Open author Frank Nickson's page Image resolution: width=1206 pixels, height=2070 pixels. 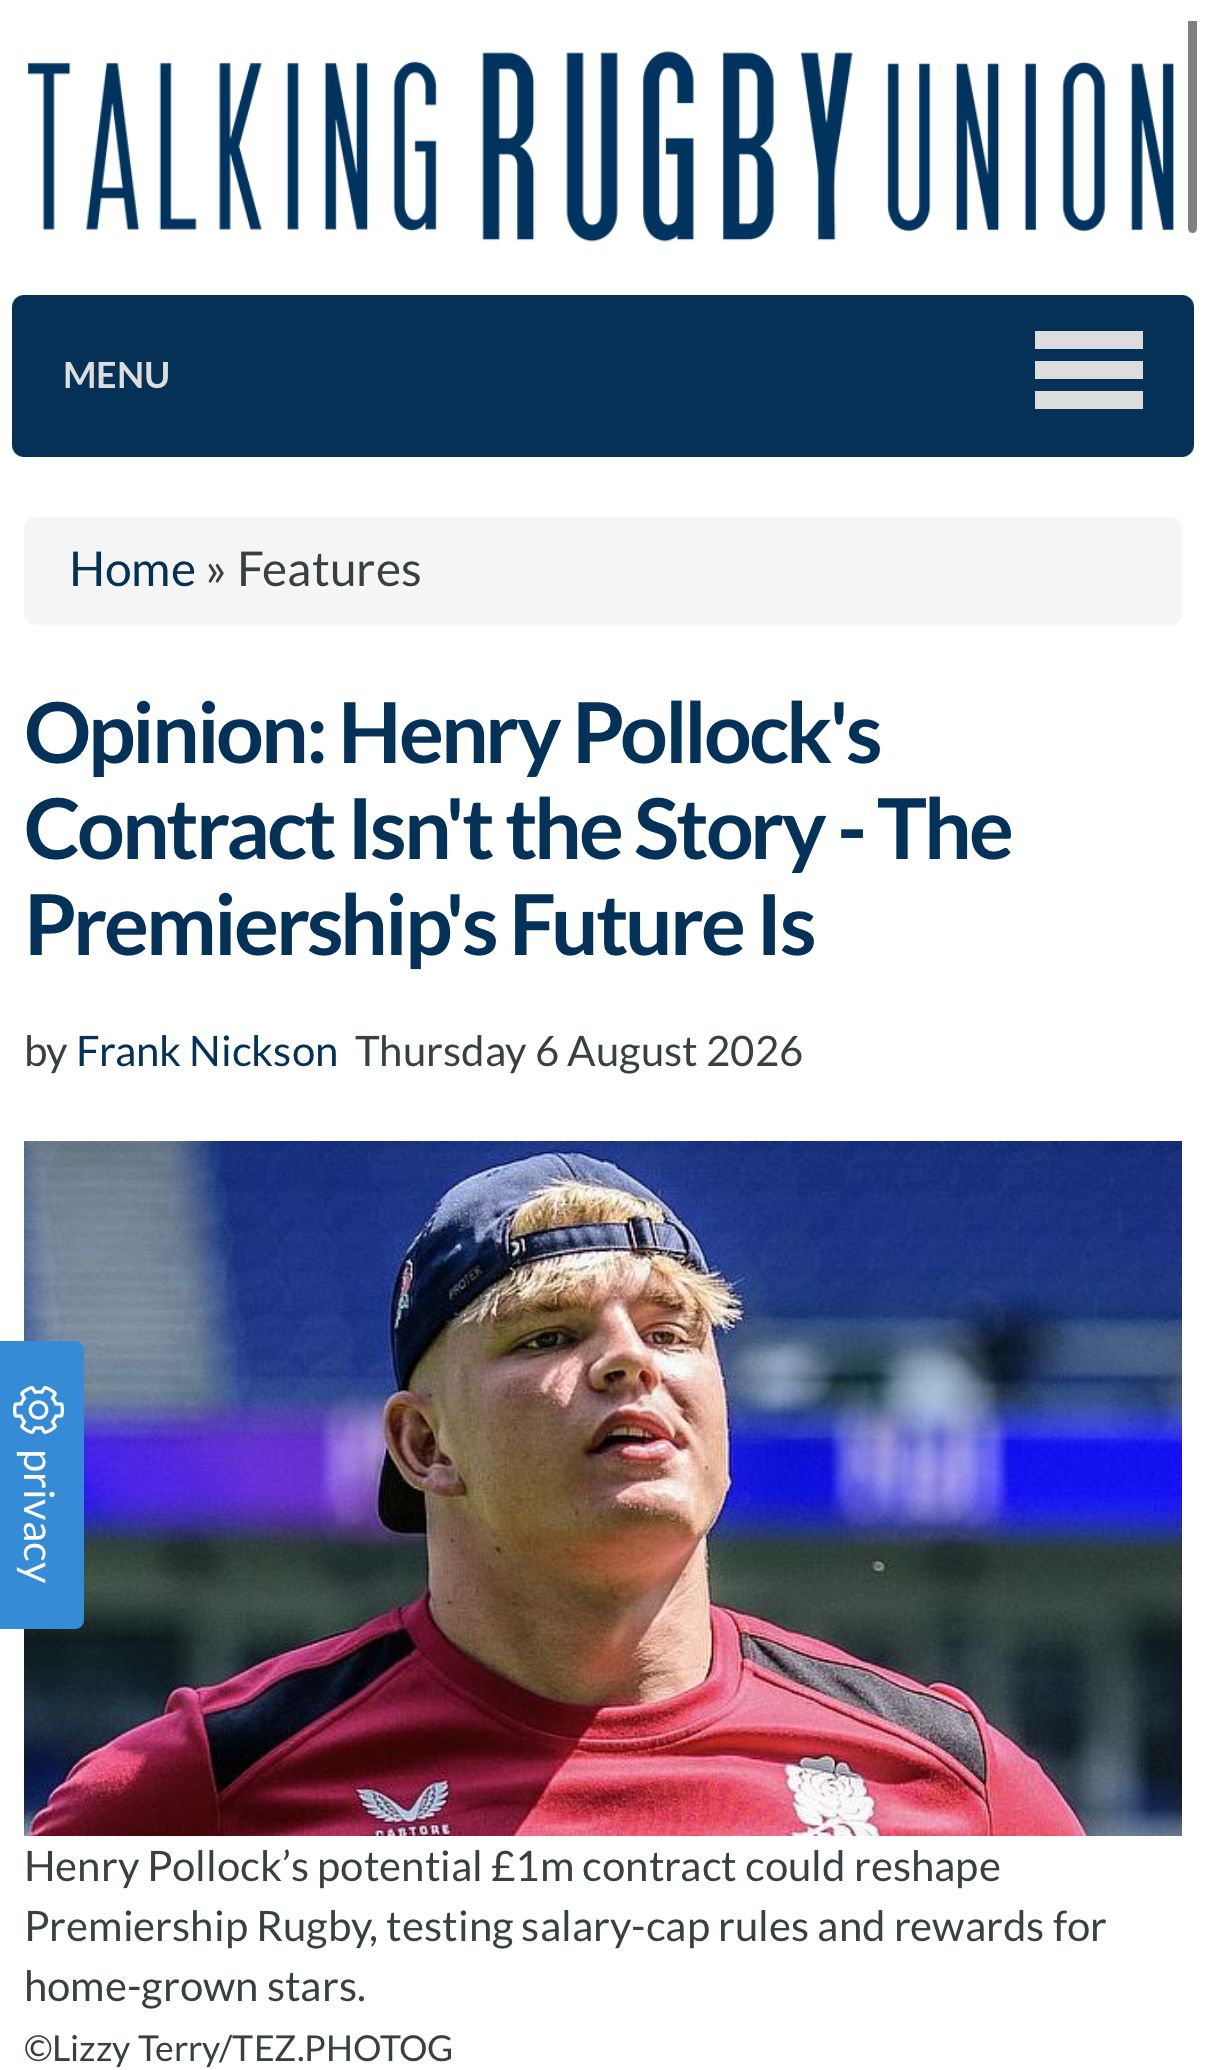coord(207,1052)
